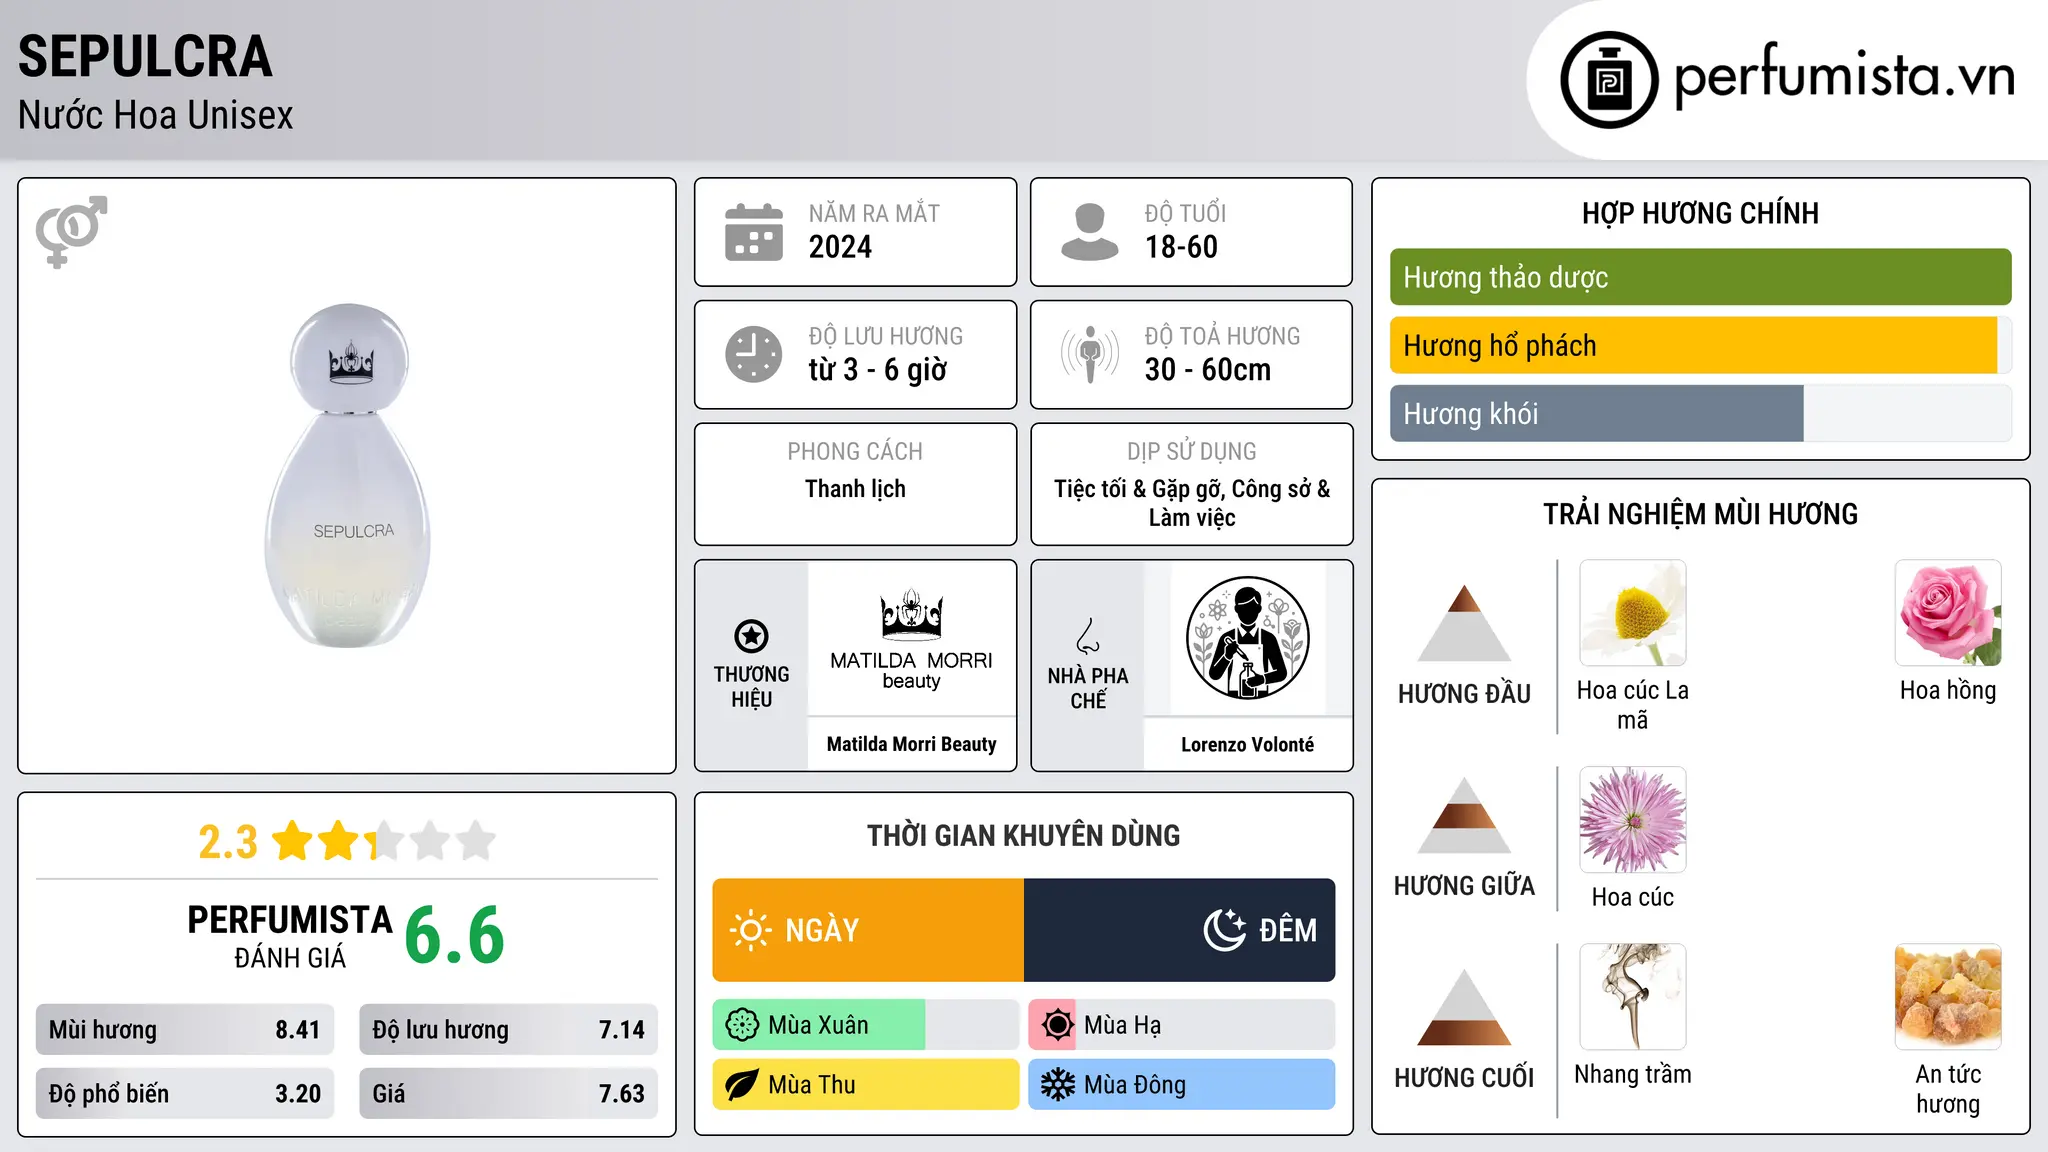Viewport: 2048px width, 1152px height.
Task: Click the Hương đầu pyramid icon
Action: pyautogui.click(x=1464, y=623)
